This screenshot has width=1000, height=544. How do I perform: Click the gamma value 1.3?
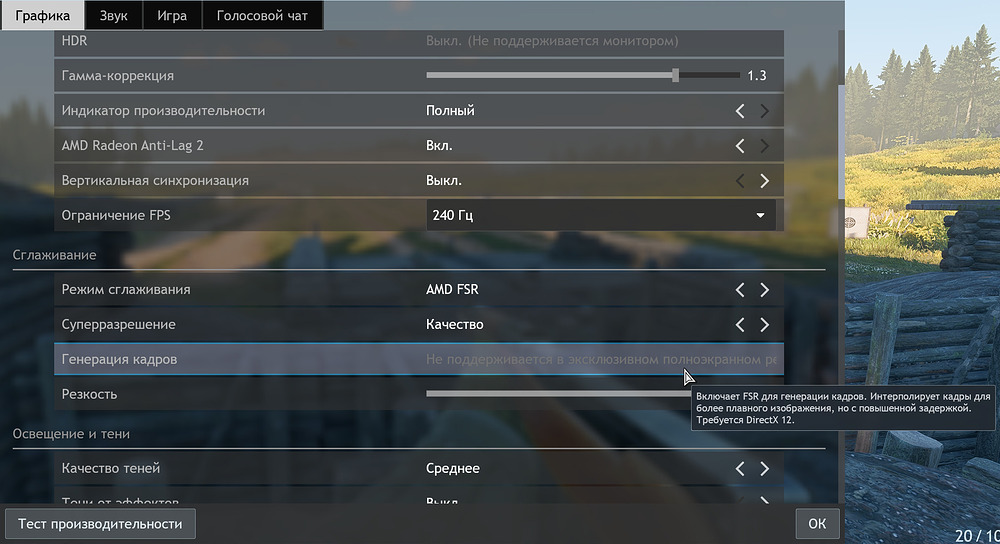757,75
